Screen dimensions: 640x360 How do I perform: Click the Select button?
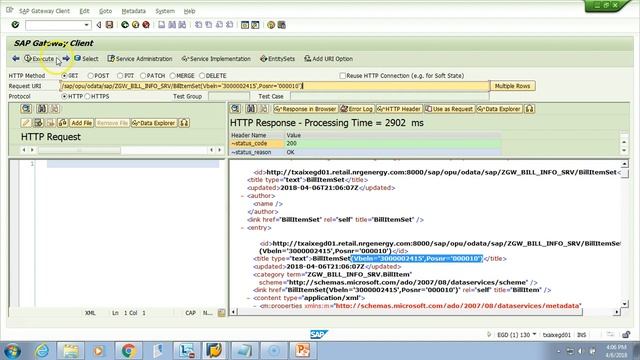(86, 59)
